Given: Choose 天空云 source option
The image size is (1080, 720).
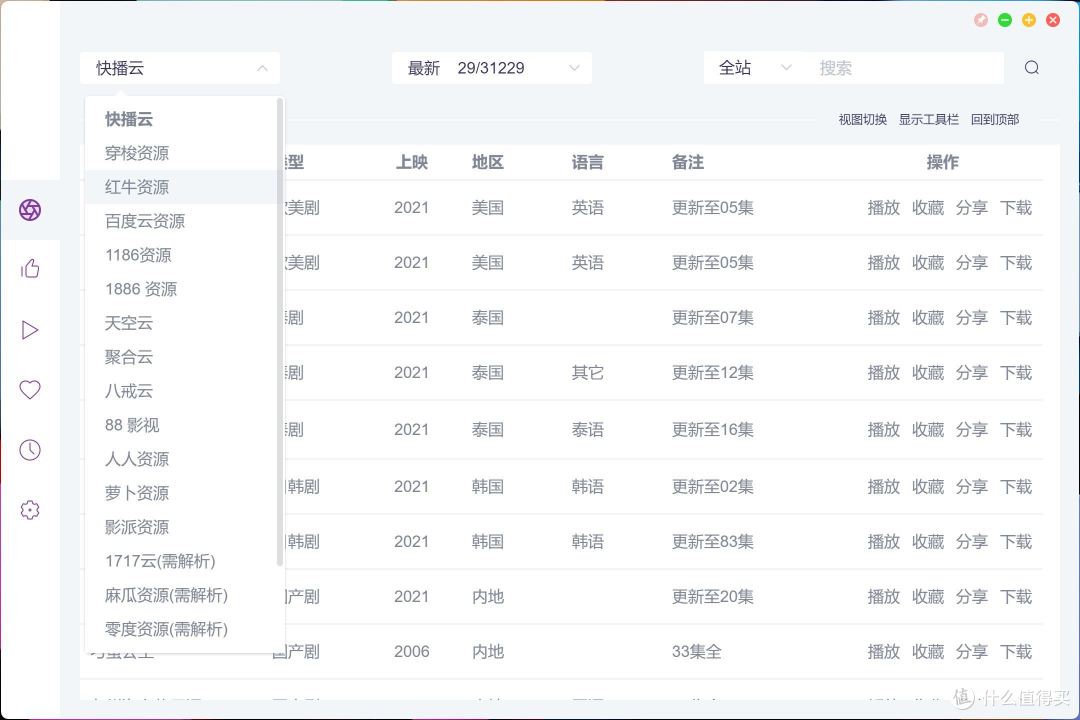Looking at the screenshot, I should [180, 323].
